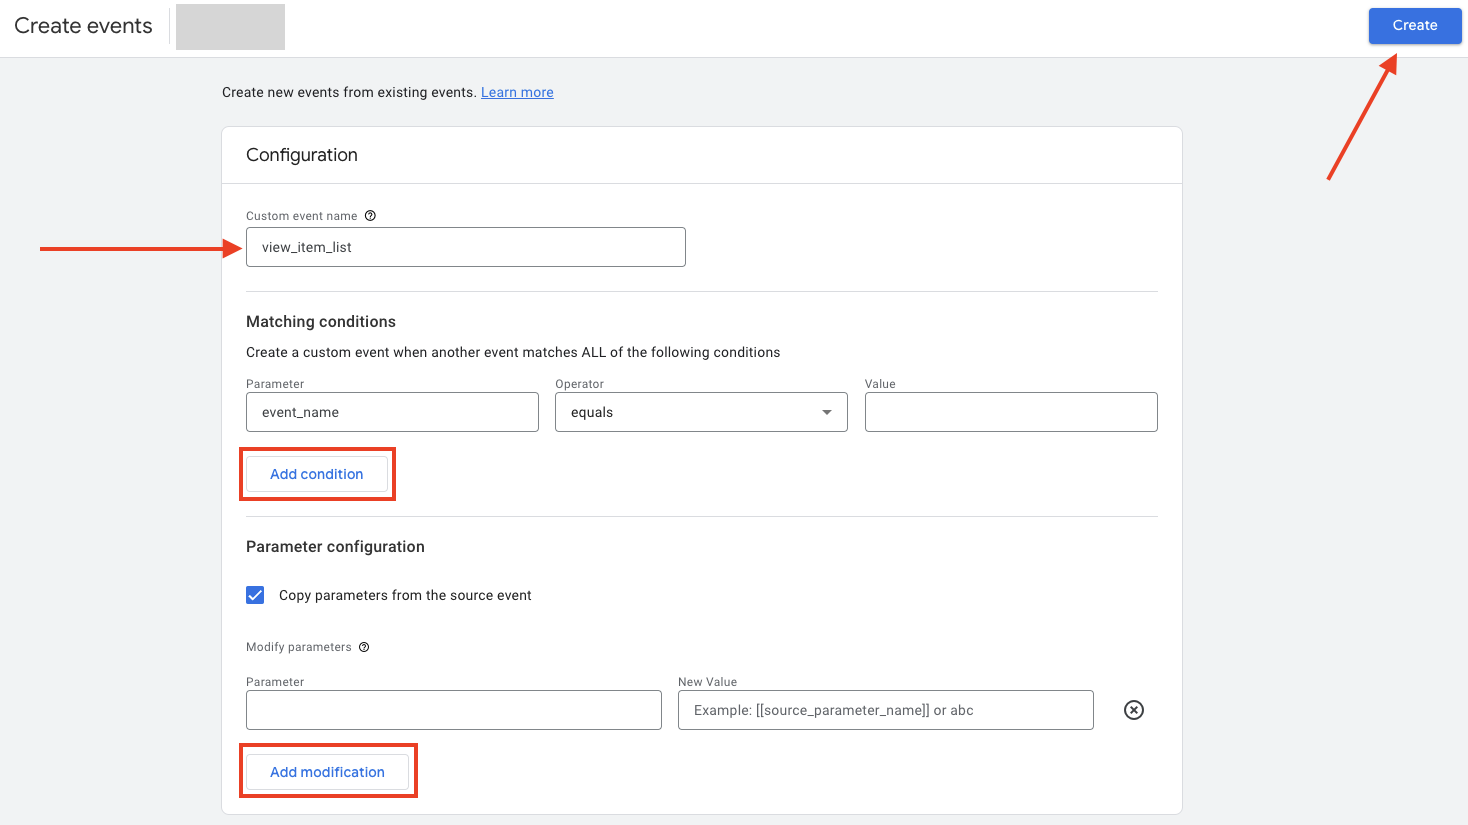Click the Operator dropdown arrow
The width and height of the screenshot is (1468, 825).
pyautogui.click(x=827, y=412)
